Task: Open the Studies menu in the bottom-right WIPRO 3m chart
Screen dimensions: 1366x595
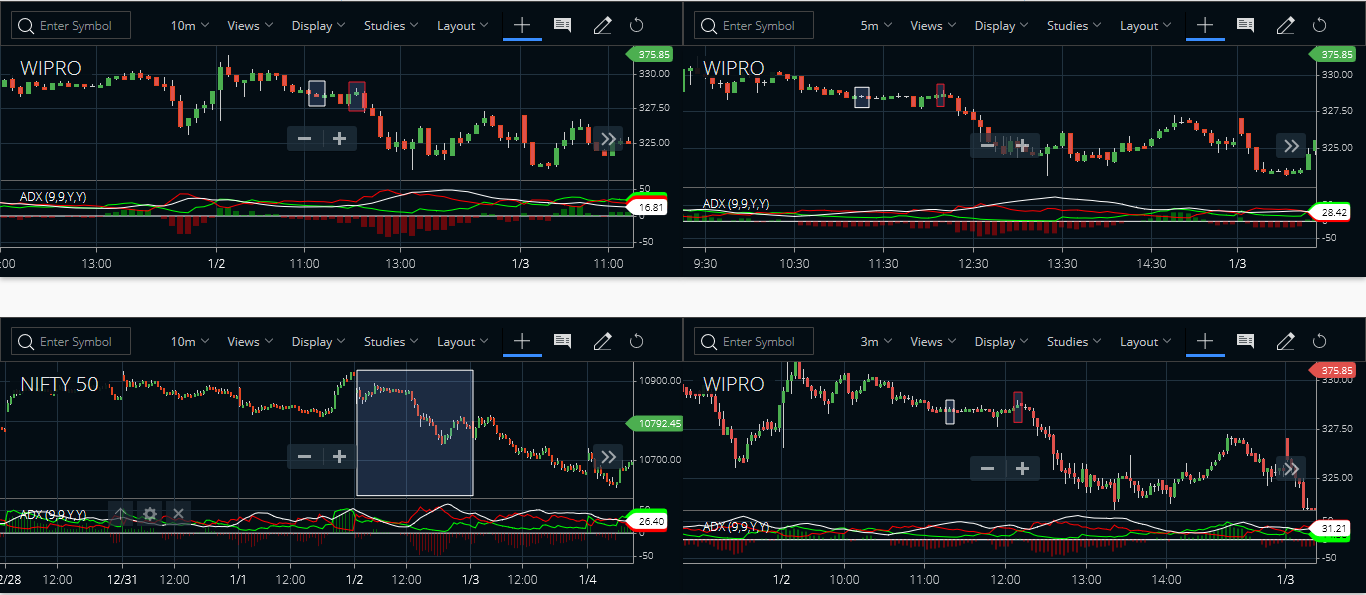Action: click(1074, 341)
